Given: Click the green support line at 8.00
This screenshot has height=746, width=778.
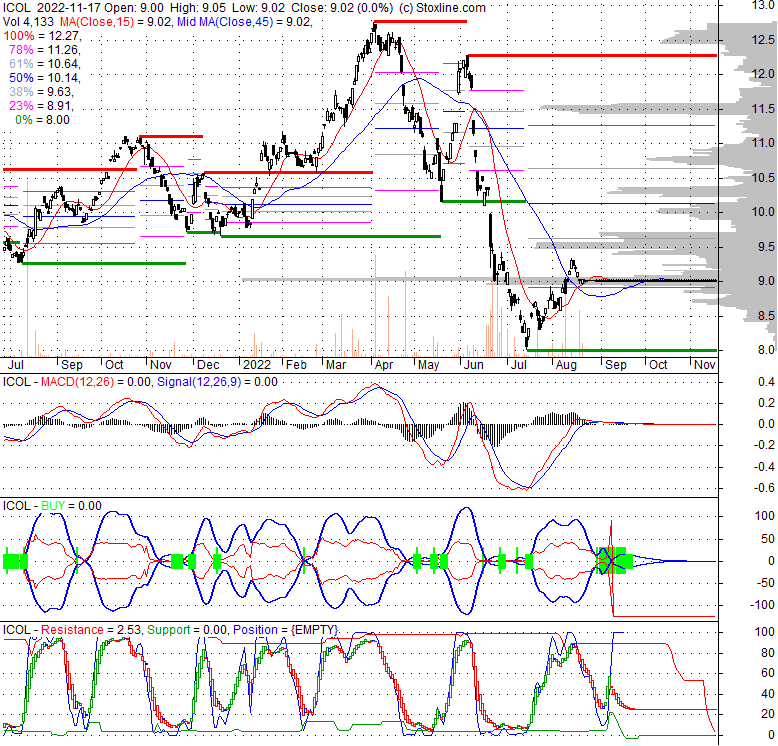Looking at the screenshot, I should [622, 350].
